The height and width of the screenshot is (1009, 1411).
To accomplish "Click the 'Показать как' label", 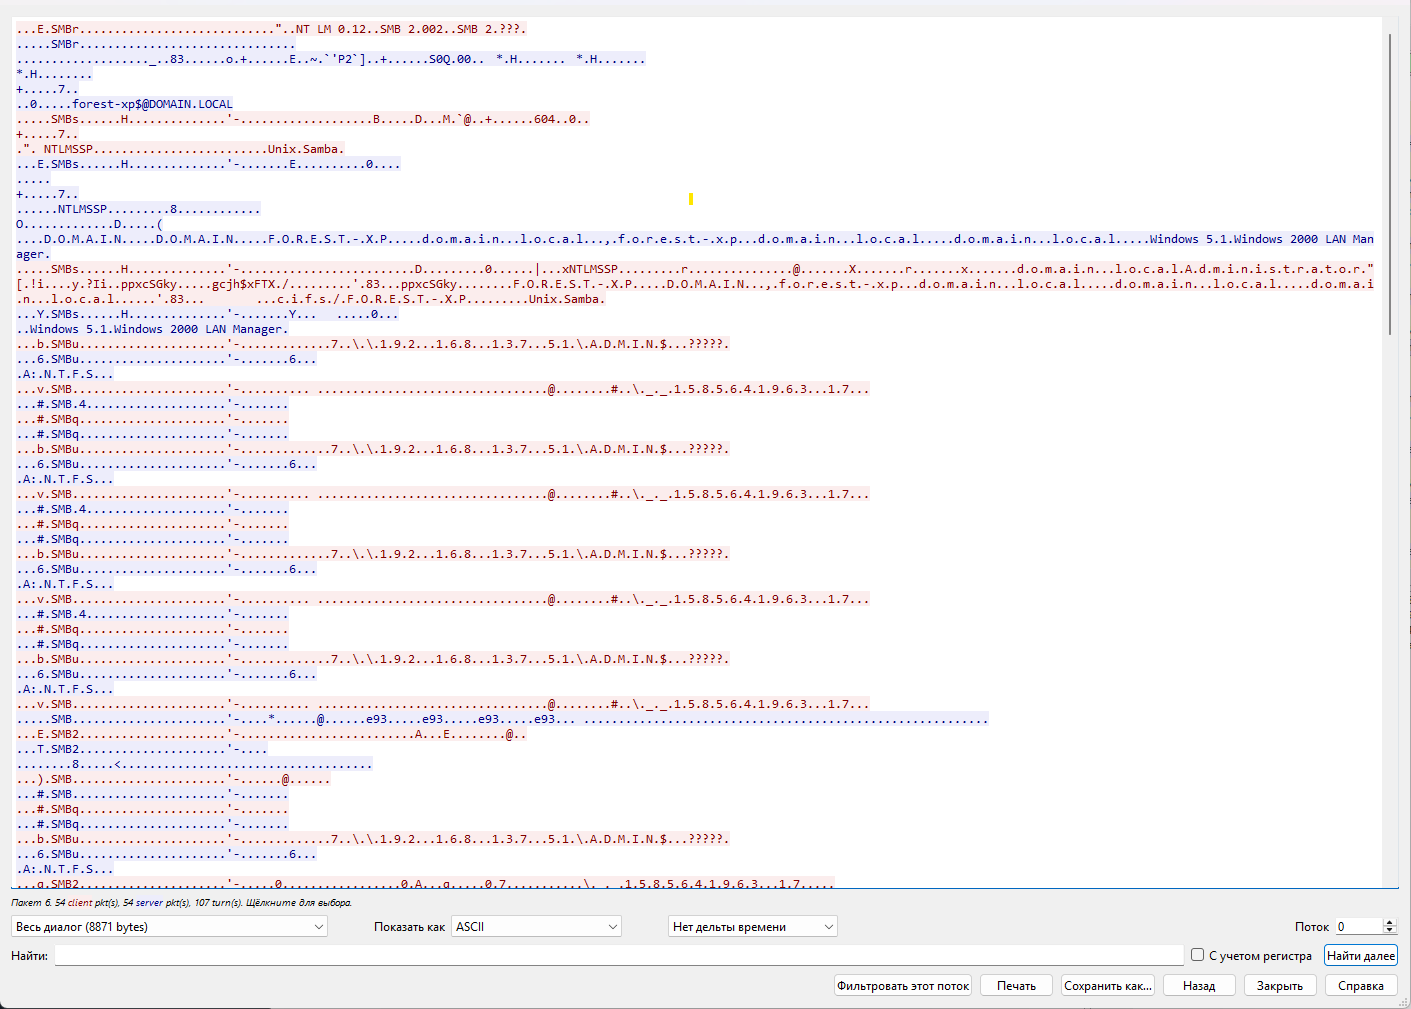I will (x=409, y=927).
